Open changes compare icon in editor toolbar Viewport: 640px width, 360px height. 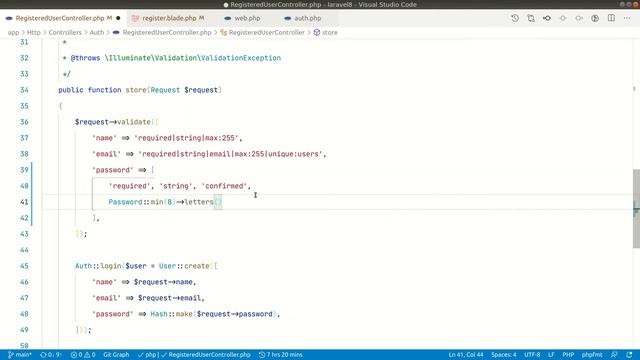531,18
